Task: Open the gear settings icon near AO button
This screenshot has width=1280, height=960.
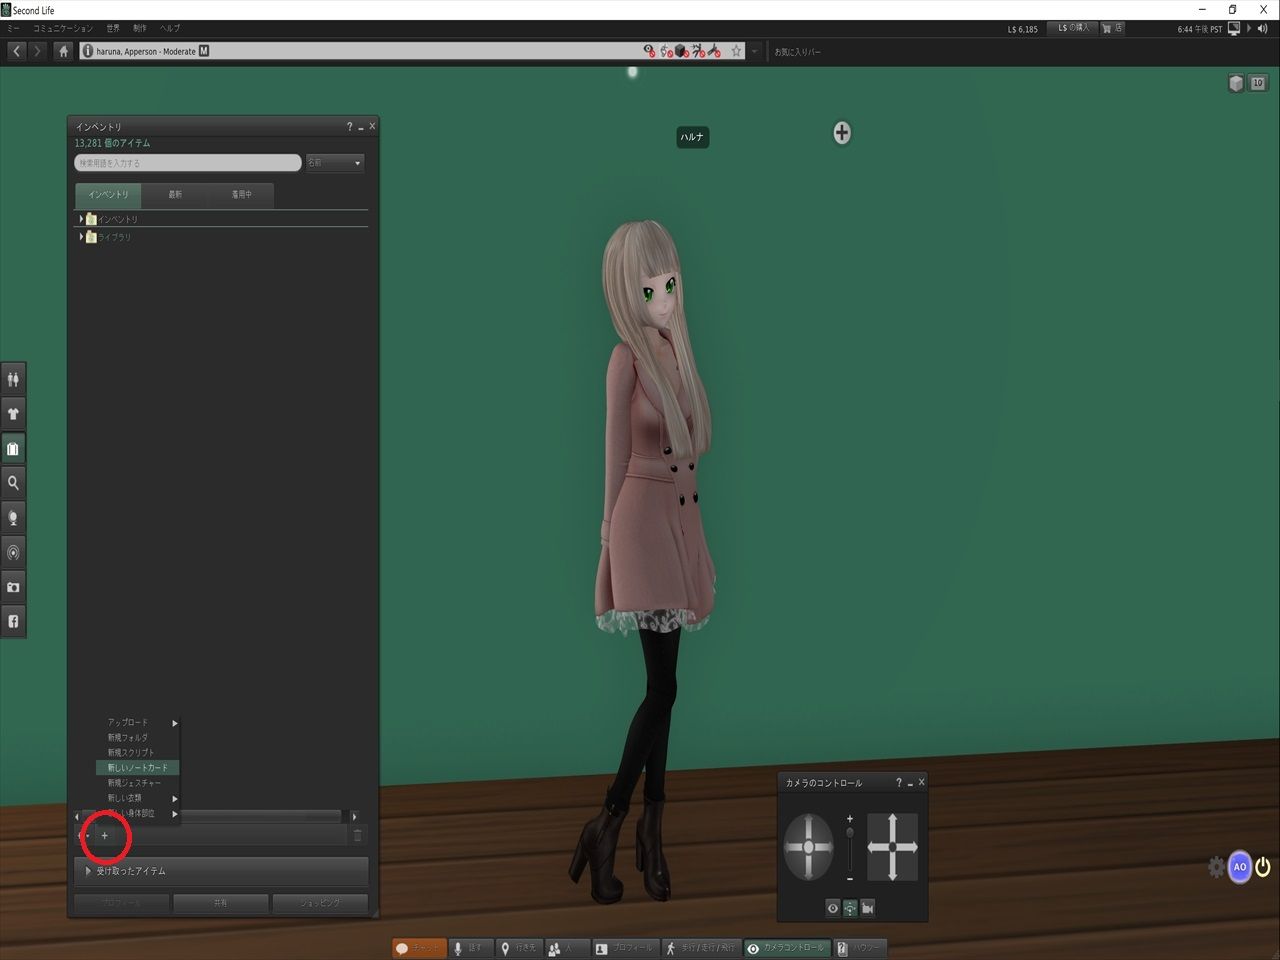Action: click(1216, 867)
